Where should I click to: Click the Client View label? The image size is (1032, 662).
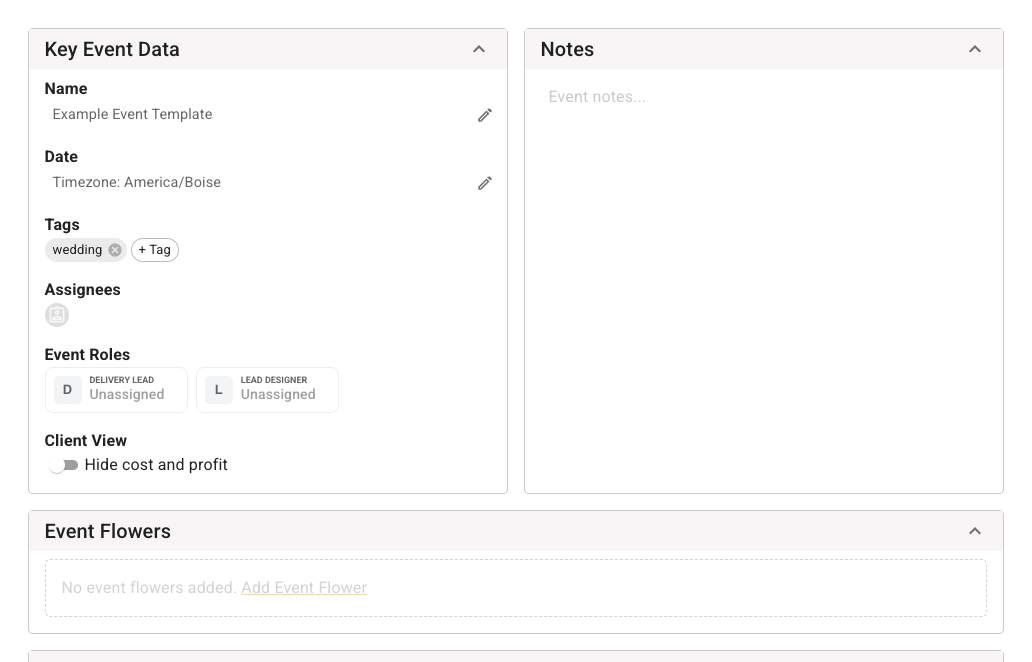pos(86,440)
